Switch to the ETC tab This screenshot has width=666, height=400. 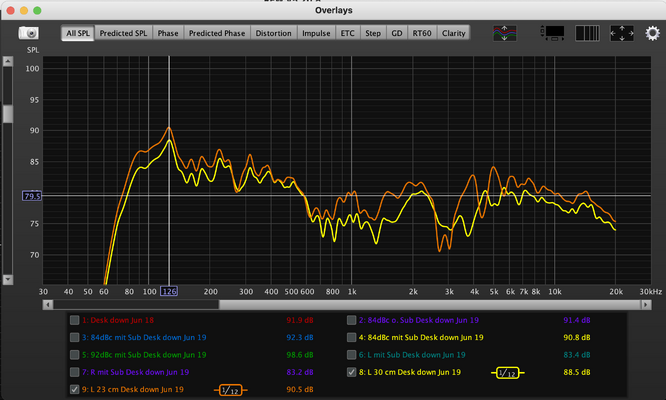click(x=347, y=33)
